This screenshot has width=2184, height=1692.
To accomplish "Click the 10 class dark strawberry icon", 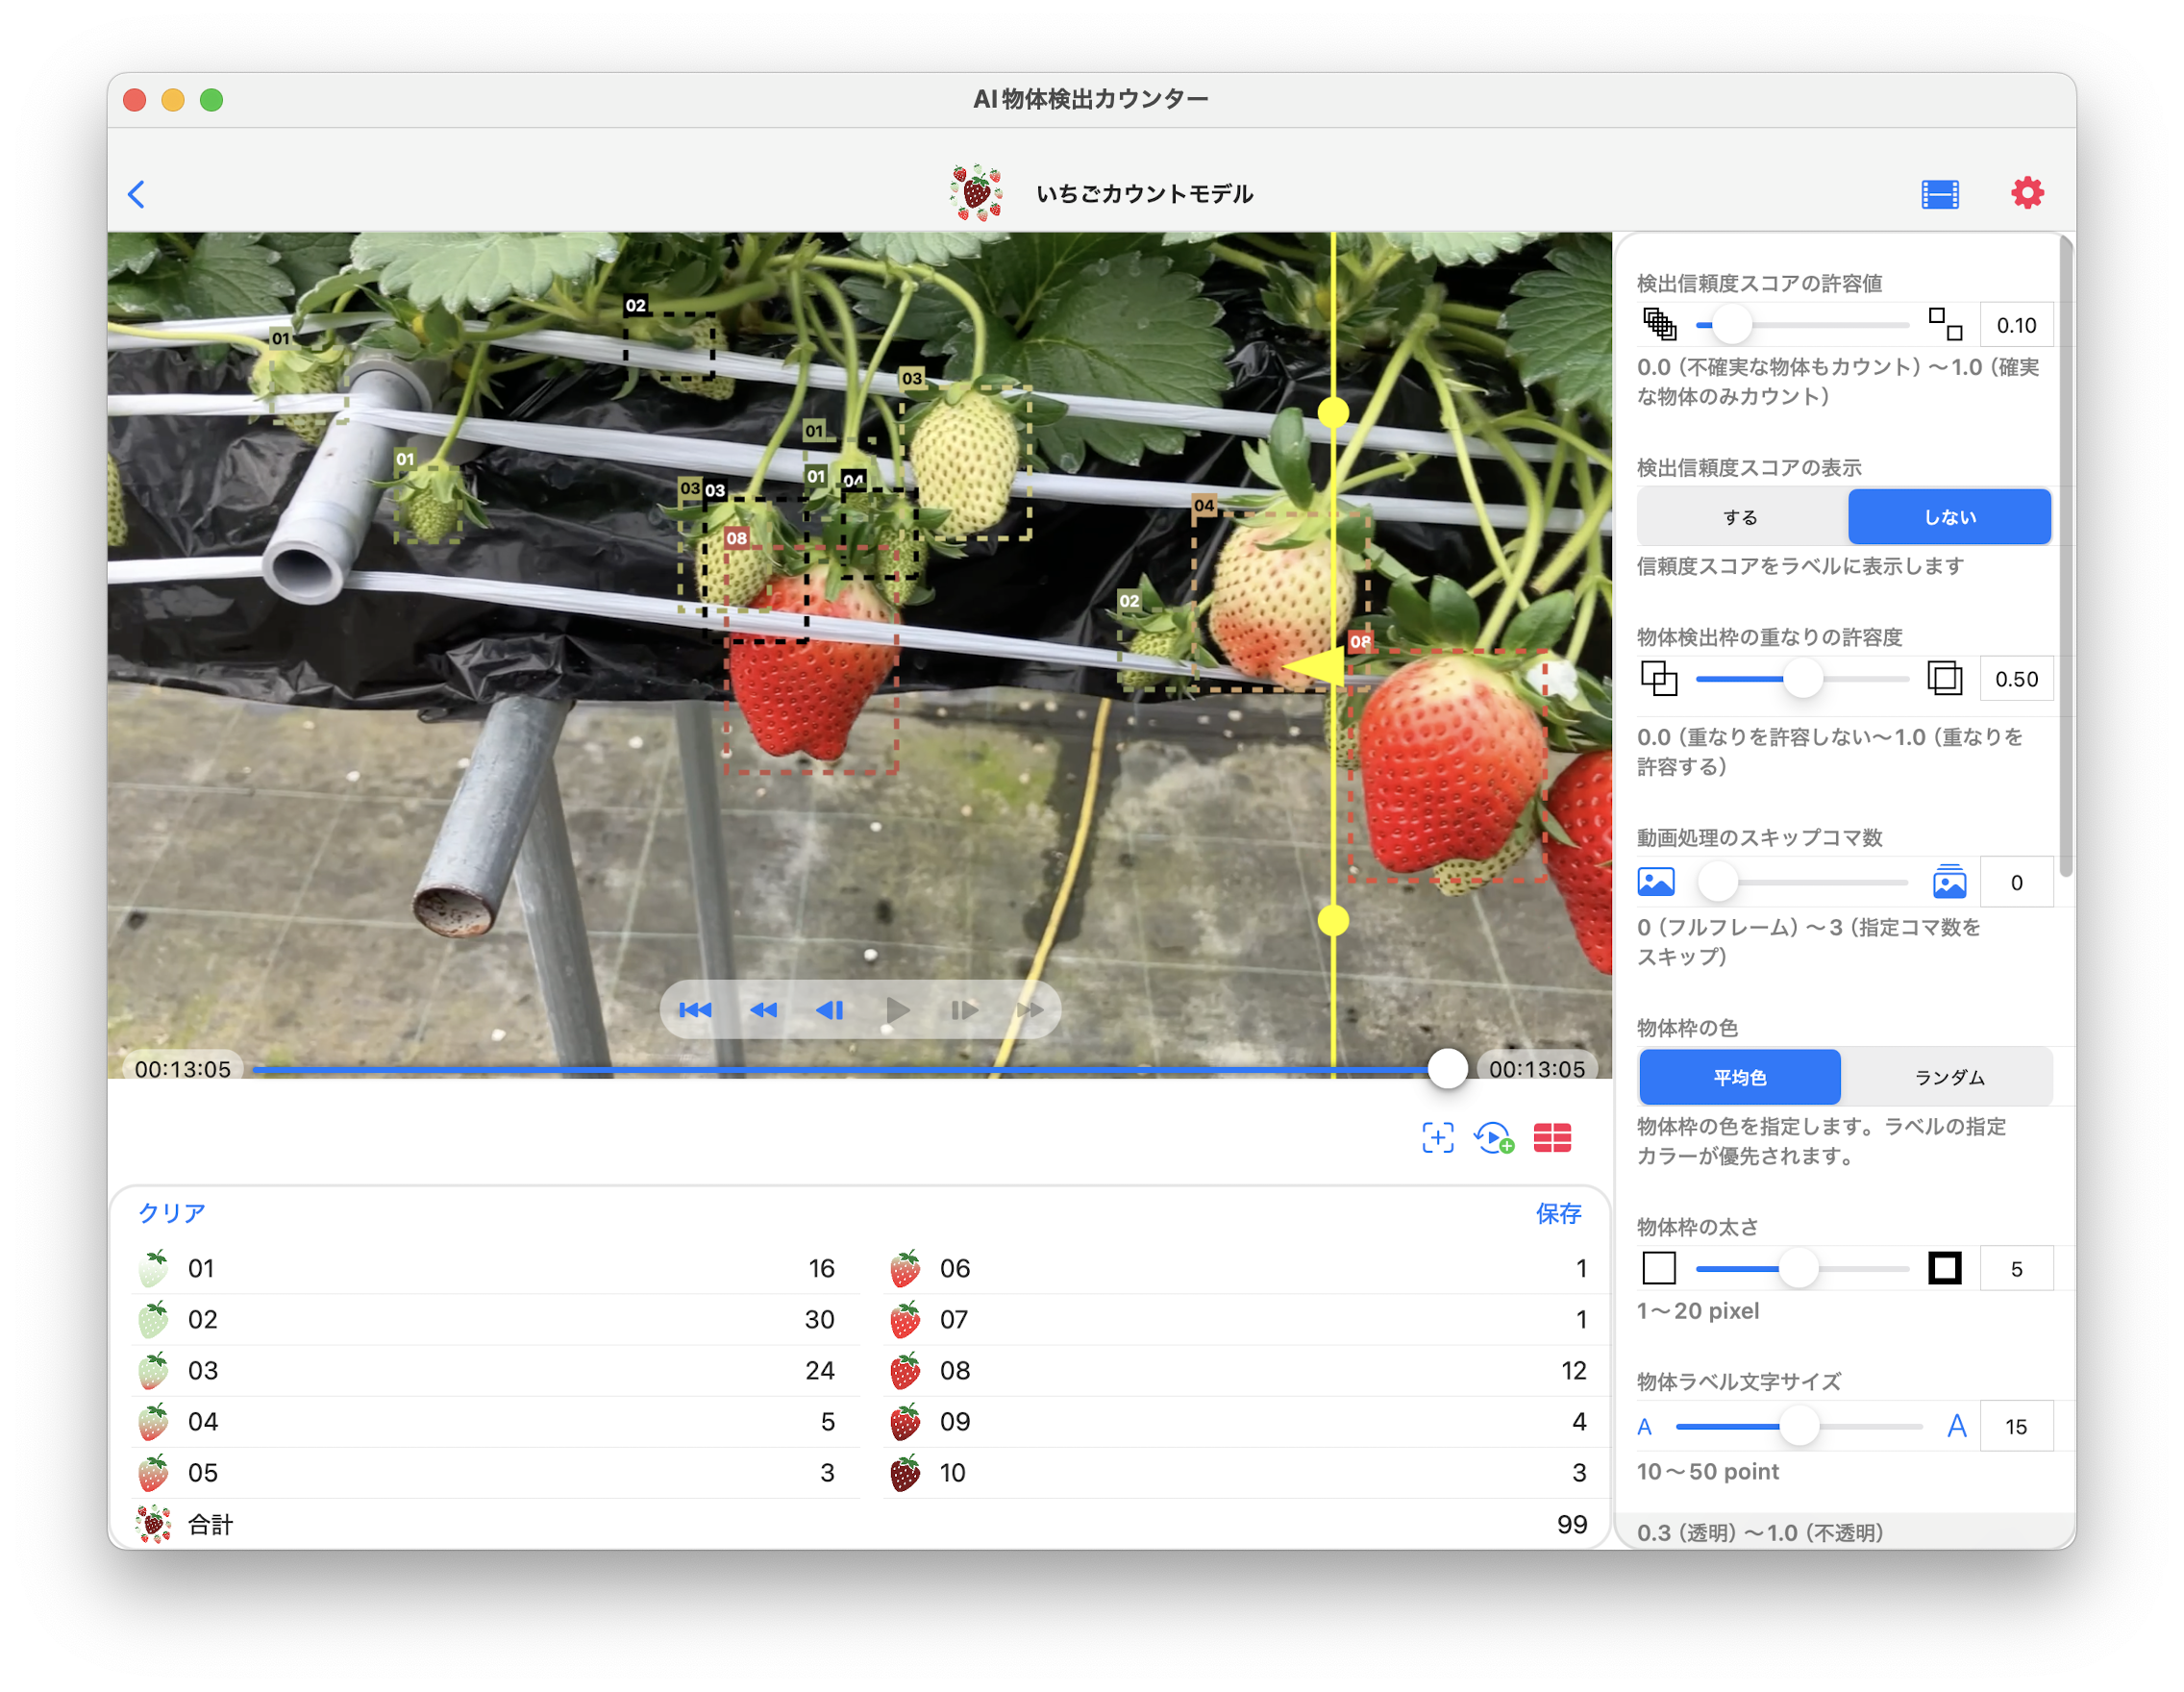I will 905,1472.
